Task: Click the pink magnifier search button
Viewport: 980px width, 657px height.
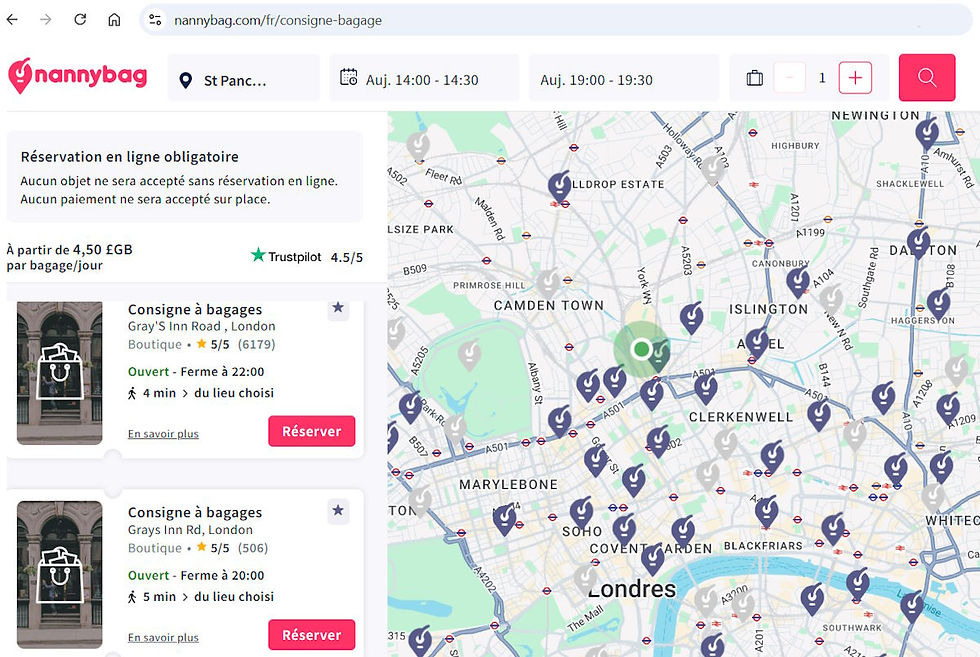Action: click(x=926, y=77)
